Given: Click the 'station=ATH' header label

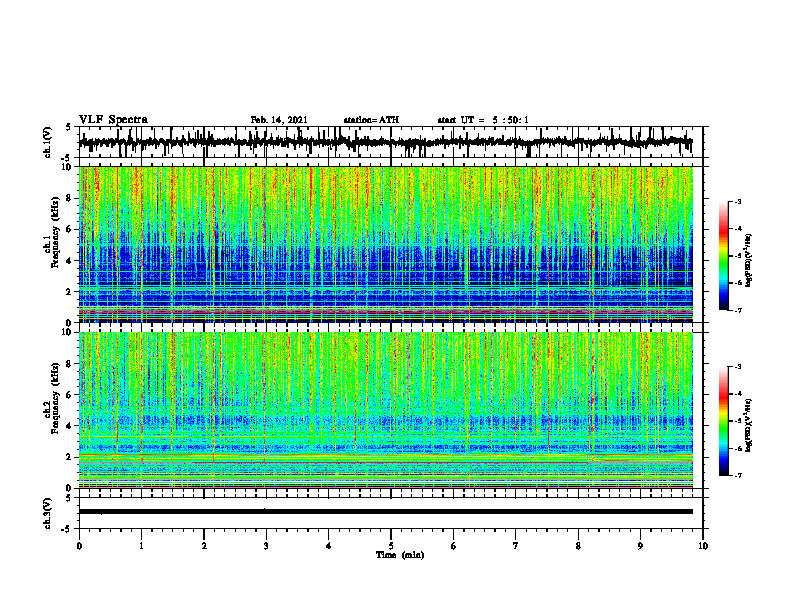Looking at the screenshot, I should tap(371, 120).
